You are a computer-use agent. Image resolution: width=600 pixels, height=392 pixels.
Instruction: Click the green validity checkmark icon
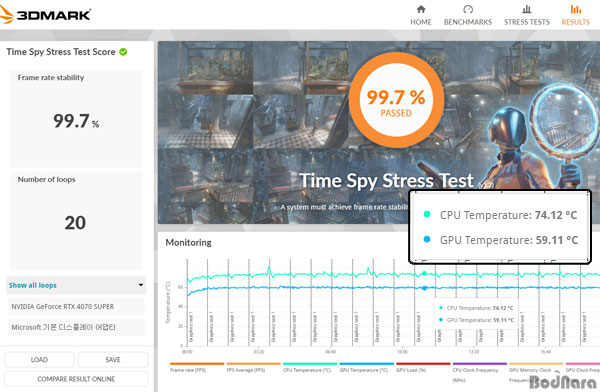(x=123, y=52)
